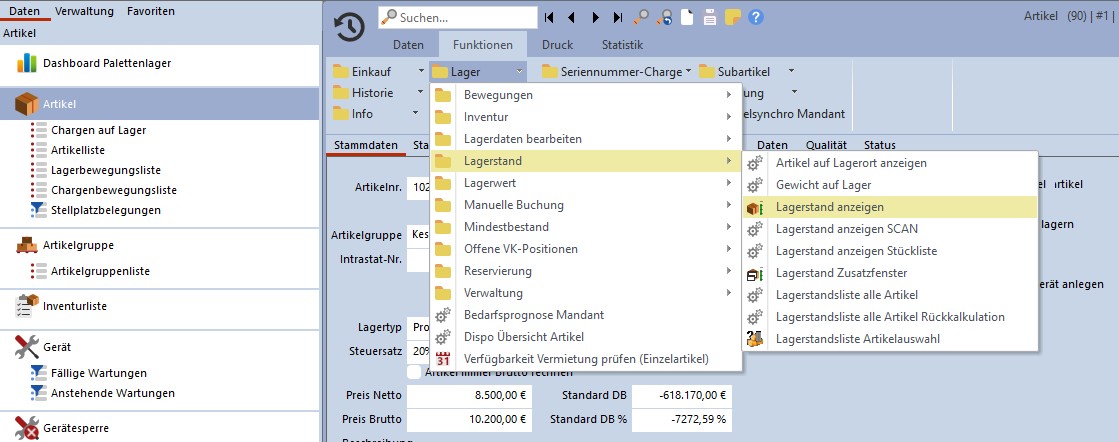This screenshot has width=1119, height=442.
Task: Open Gerätesperre crossed tools icon
Action: click(x=26, y=428)
